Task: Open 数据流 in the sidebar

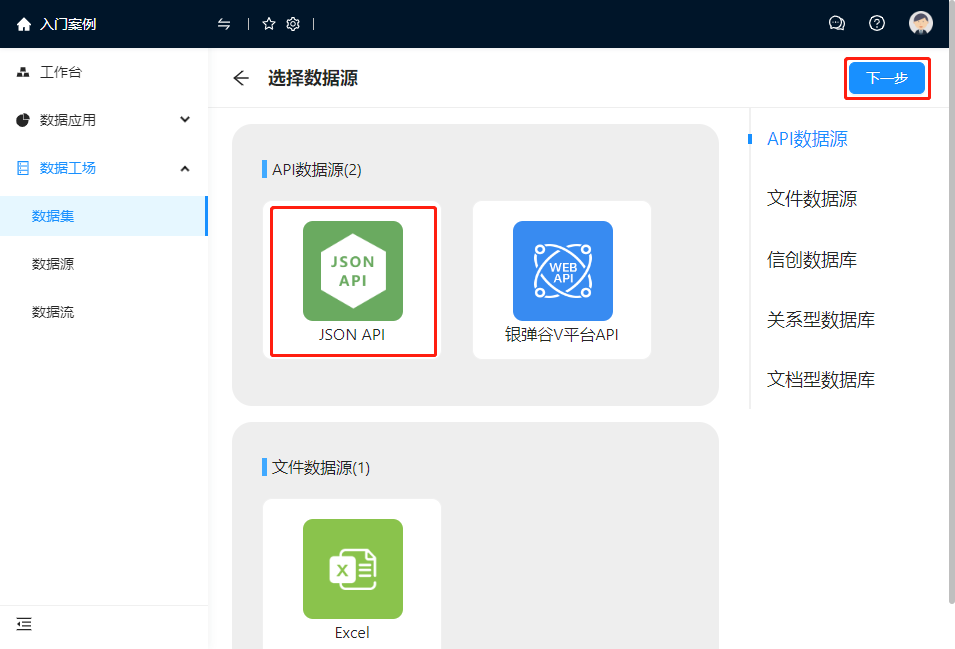Action: point(53,312)
